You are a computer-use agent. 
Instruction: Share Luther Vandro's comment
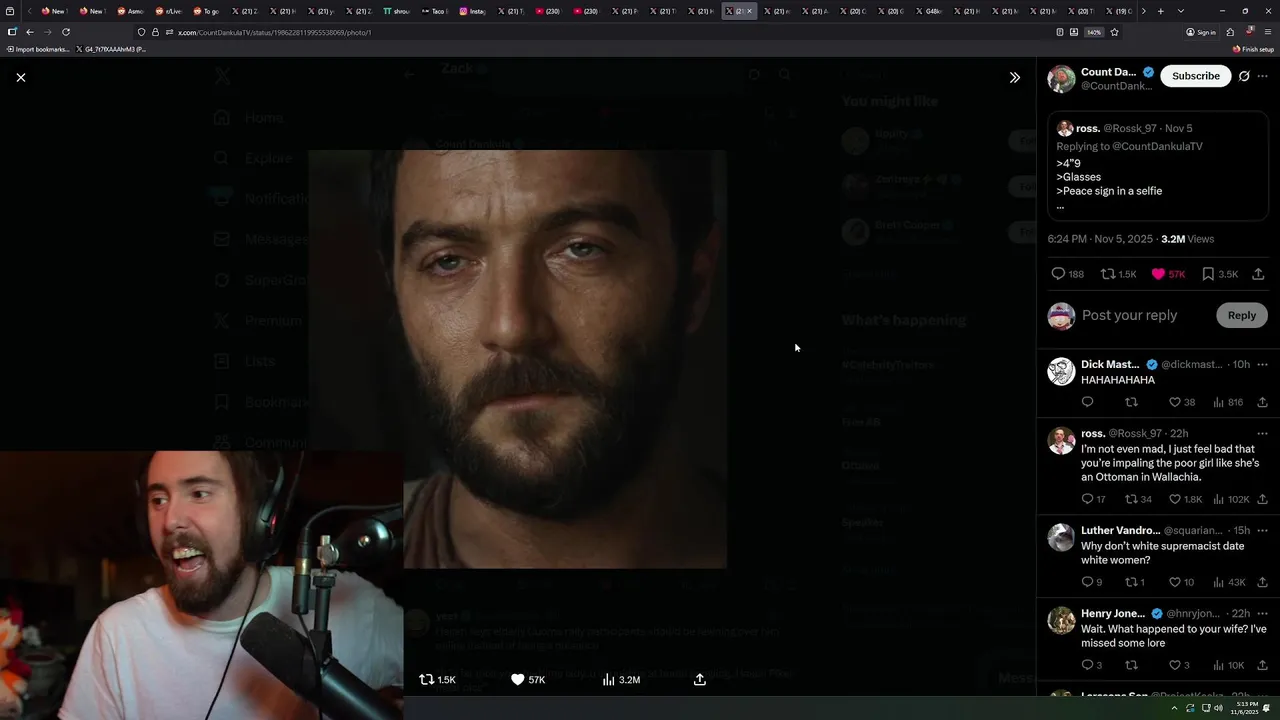coord(1262,582)
